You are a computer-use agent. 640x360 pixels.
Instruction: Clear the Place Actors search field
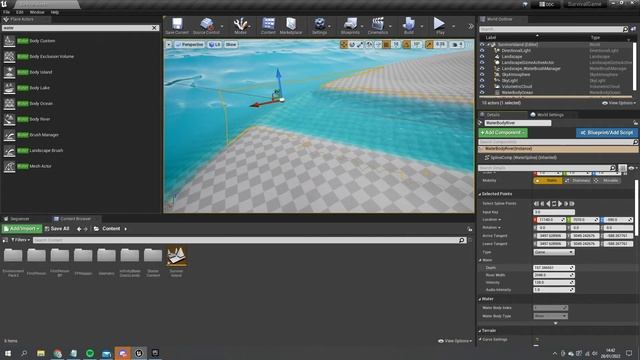(x=155, y=28)
